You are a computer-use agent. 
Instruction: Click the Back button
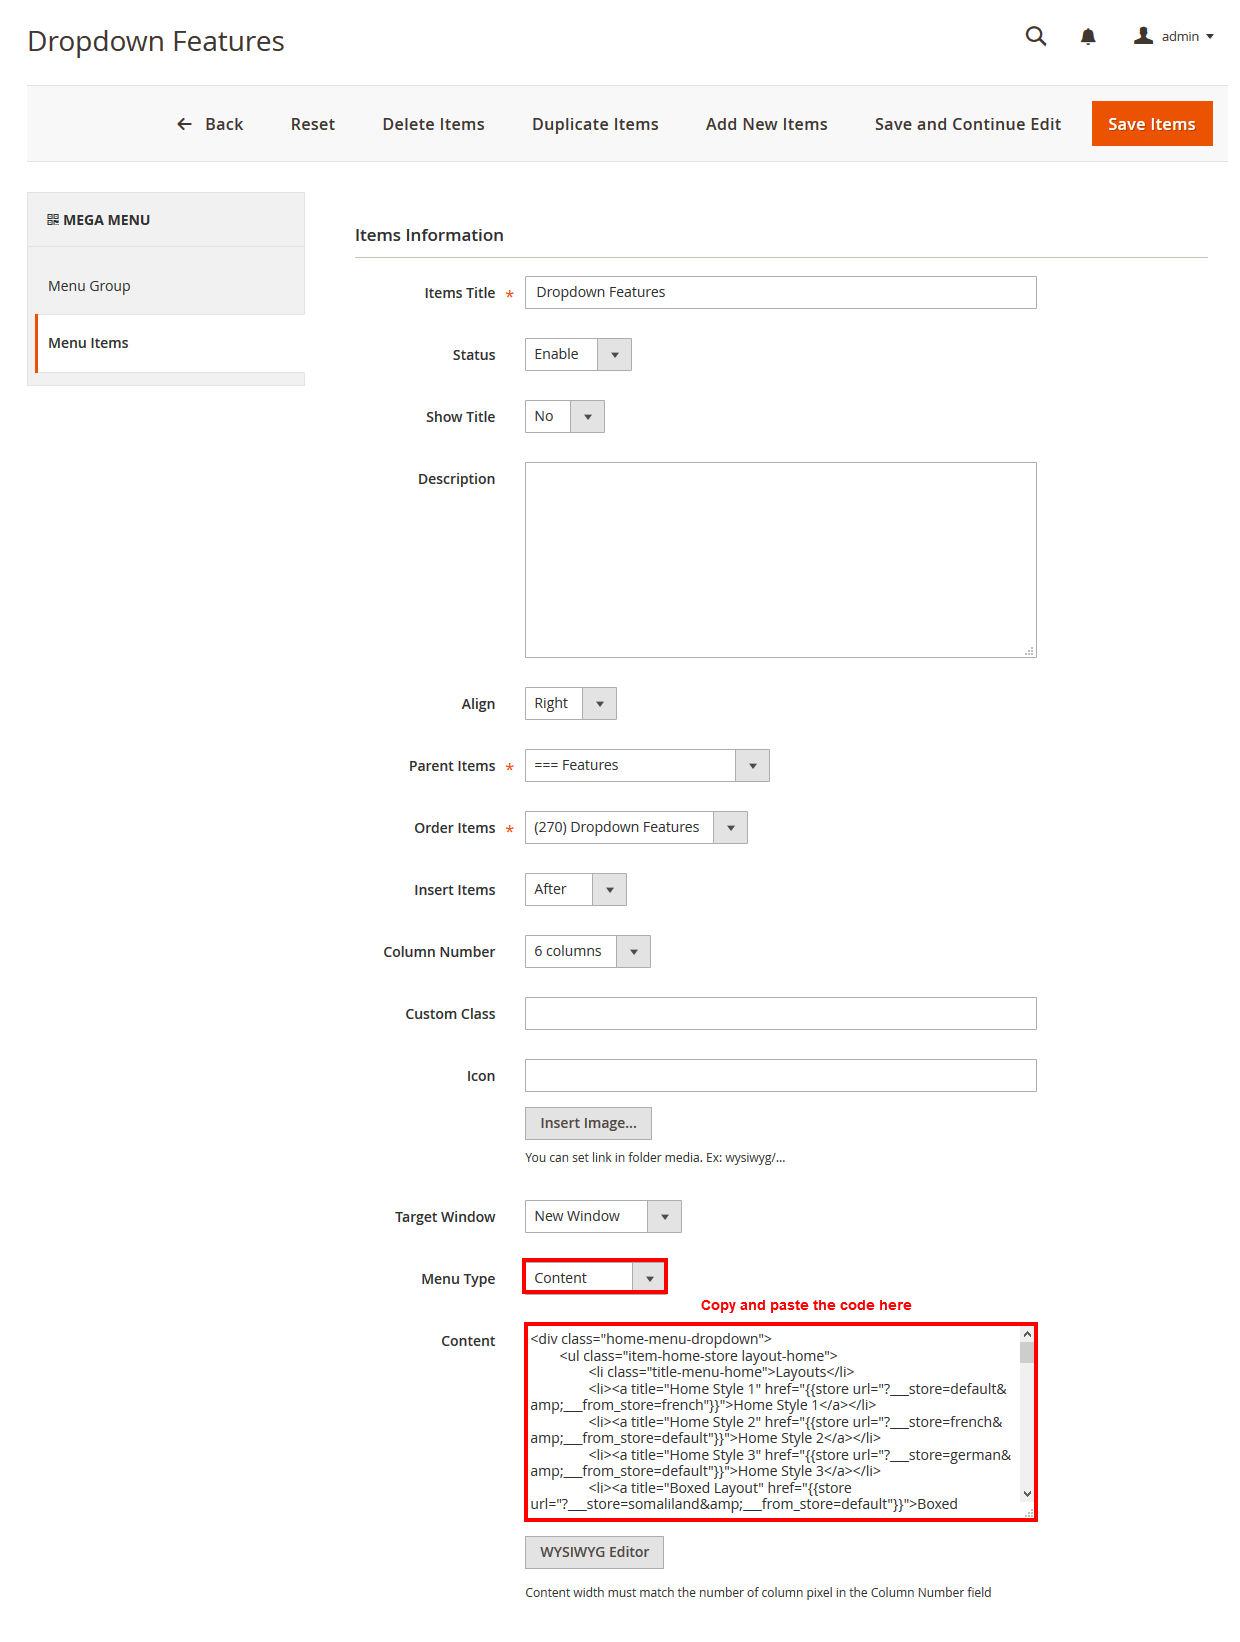tap(210, 124)
